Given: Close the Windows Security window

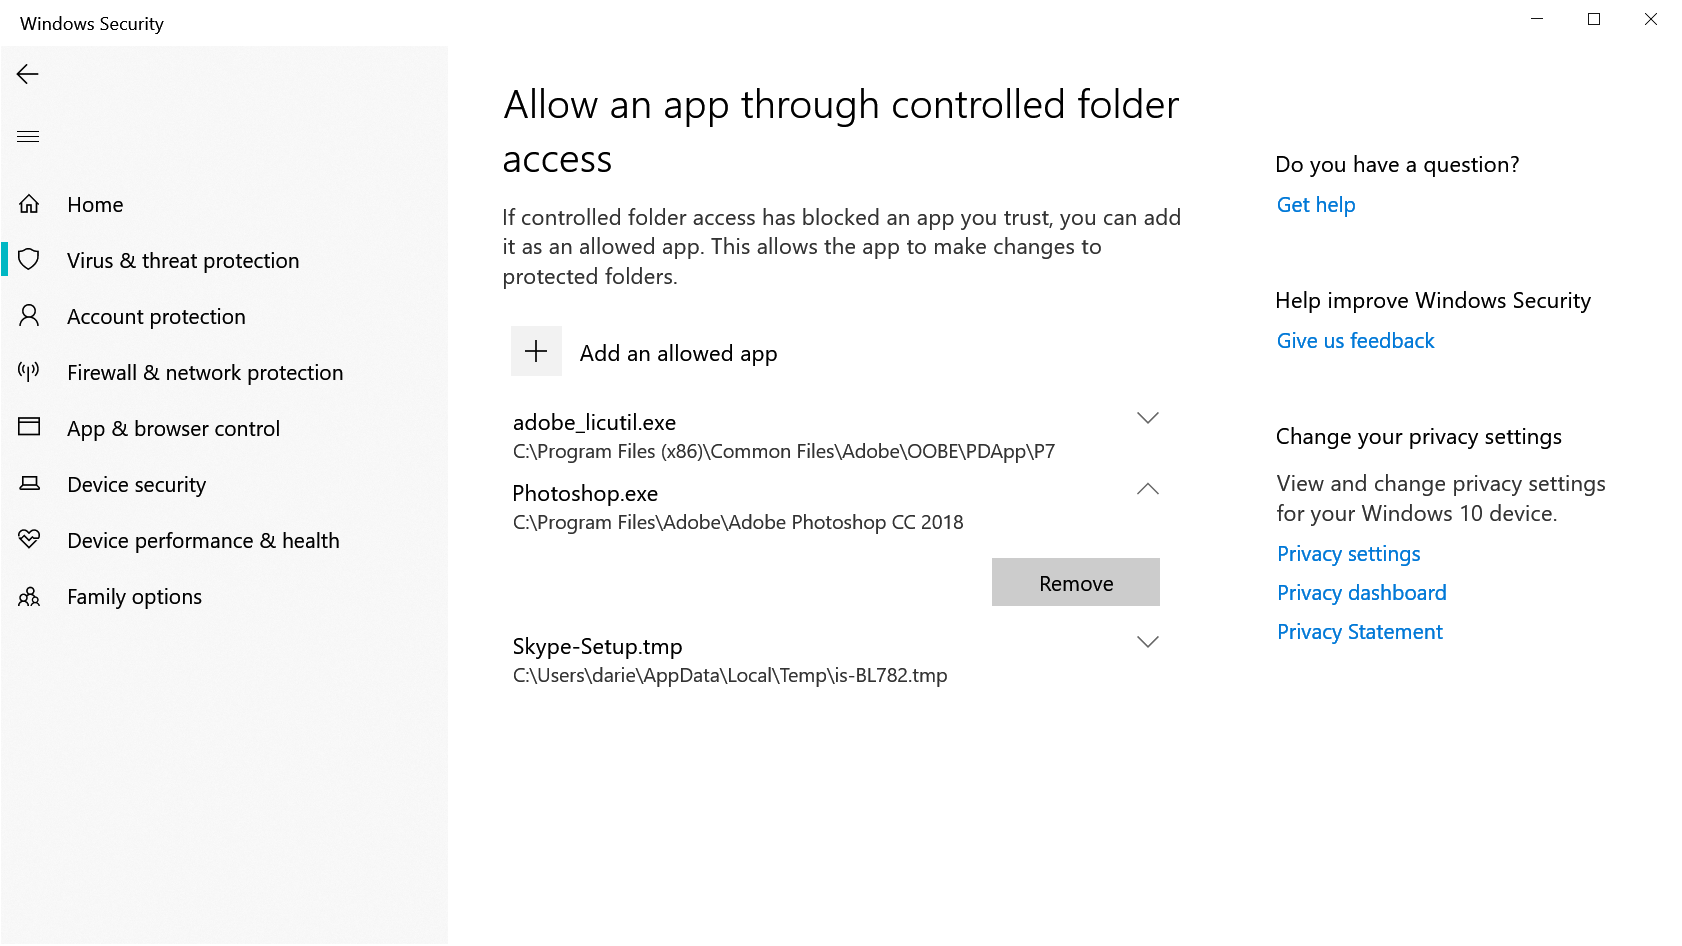Looking at the screenshot, I should click(1651, 19).
